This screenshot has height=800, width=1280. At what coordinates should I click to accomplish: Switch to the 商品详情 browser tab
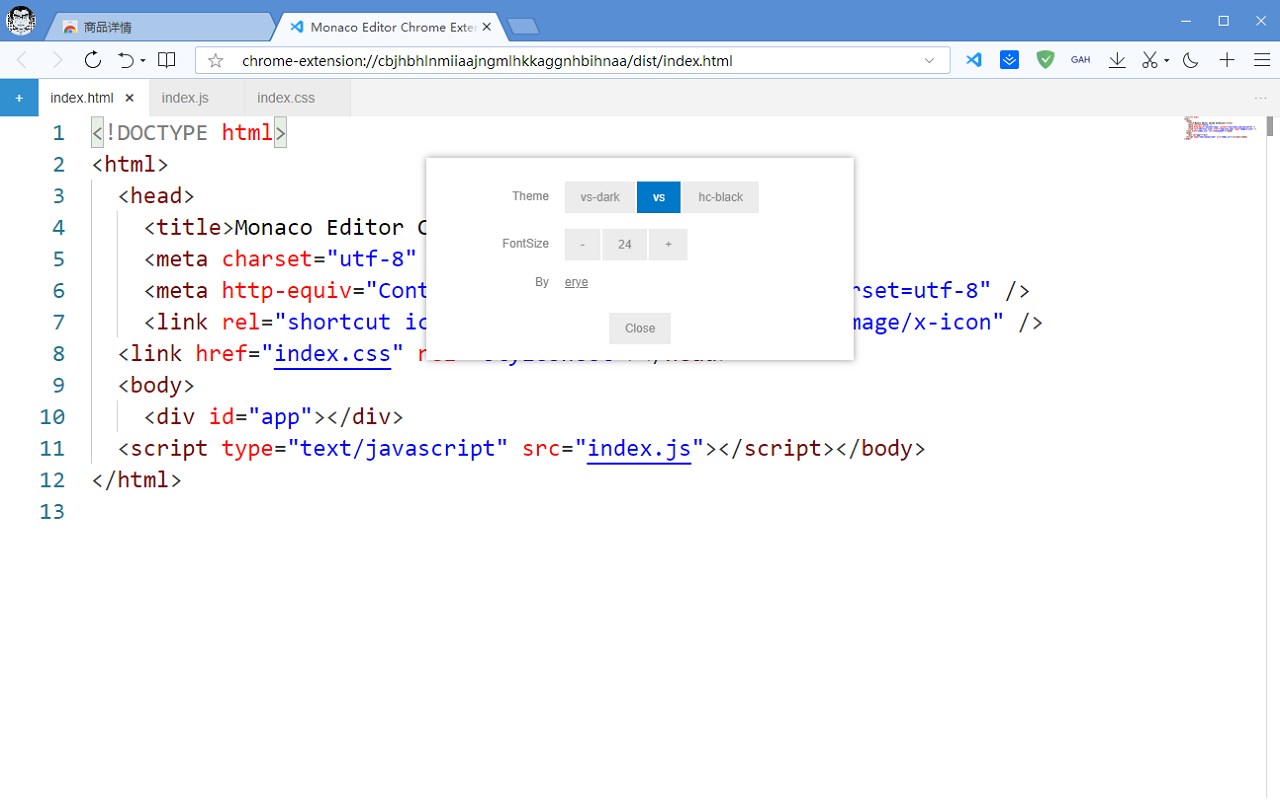coord(160,27)
